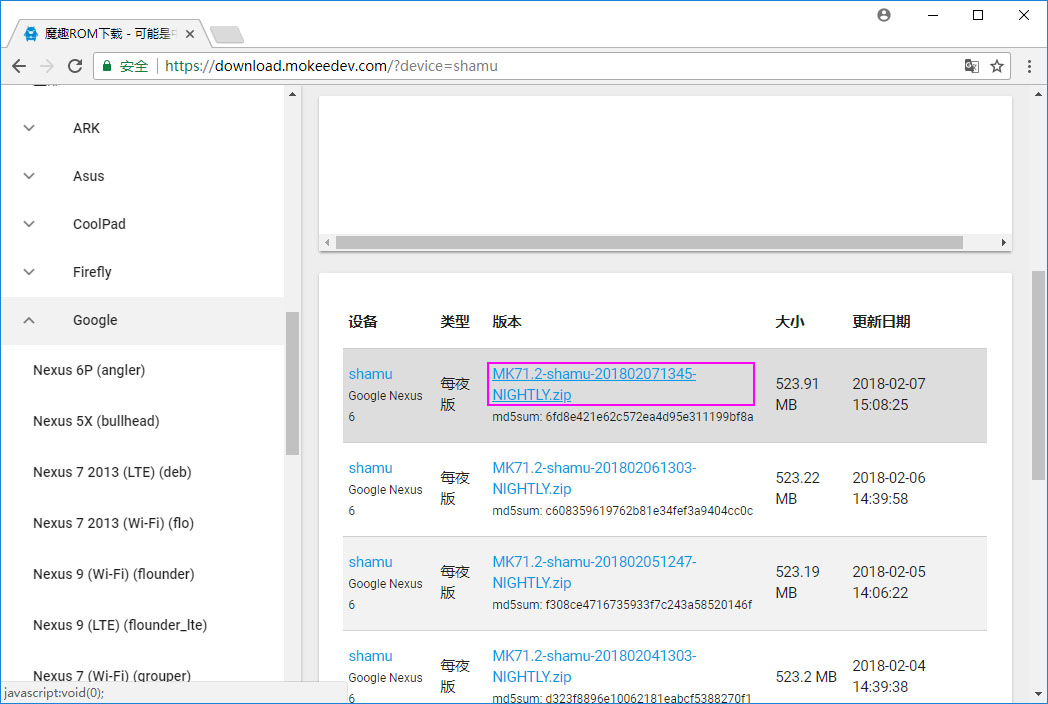Click md5sum c608359619762b81e34fef3a9404cc0c text
Image resolution: width=1048 pixels, height=704 pixels.
[622, 511]
